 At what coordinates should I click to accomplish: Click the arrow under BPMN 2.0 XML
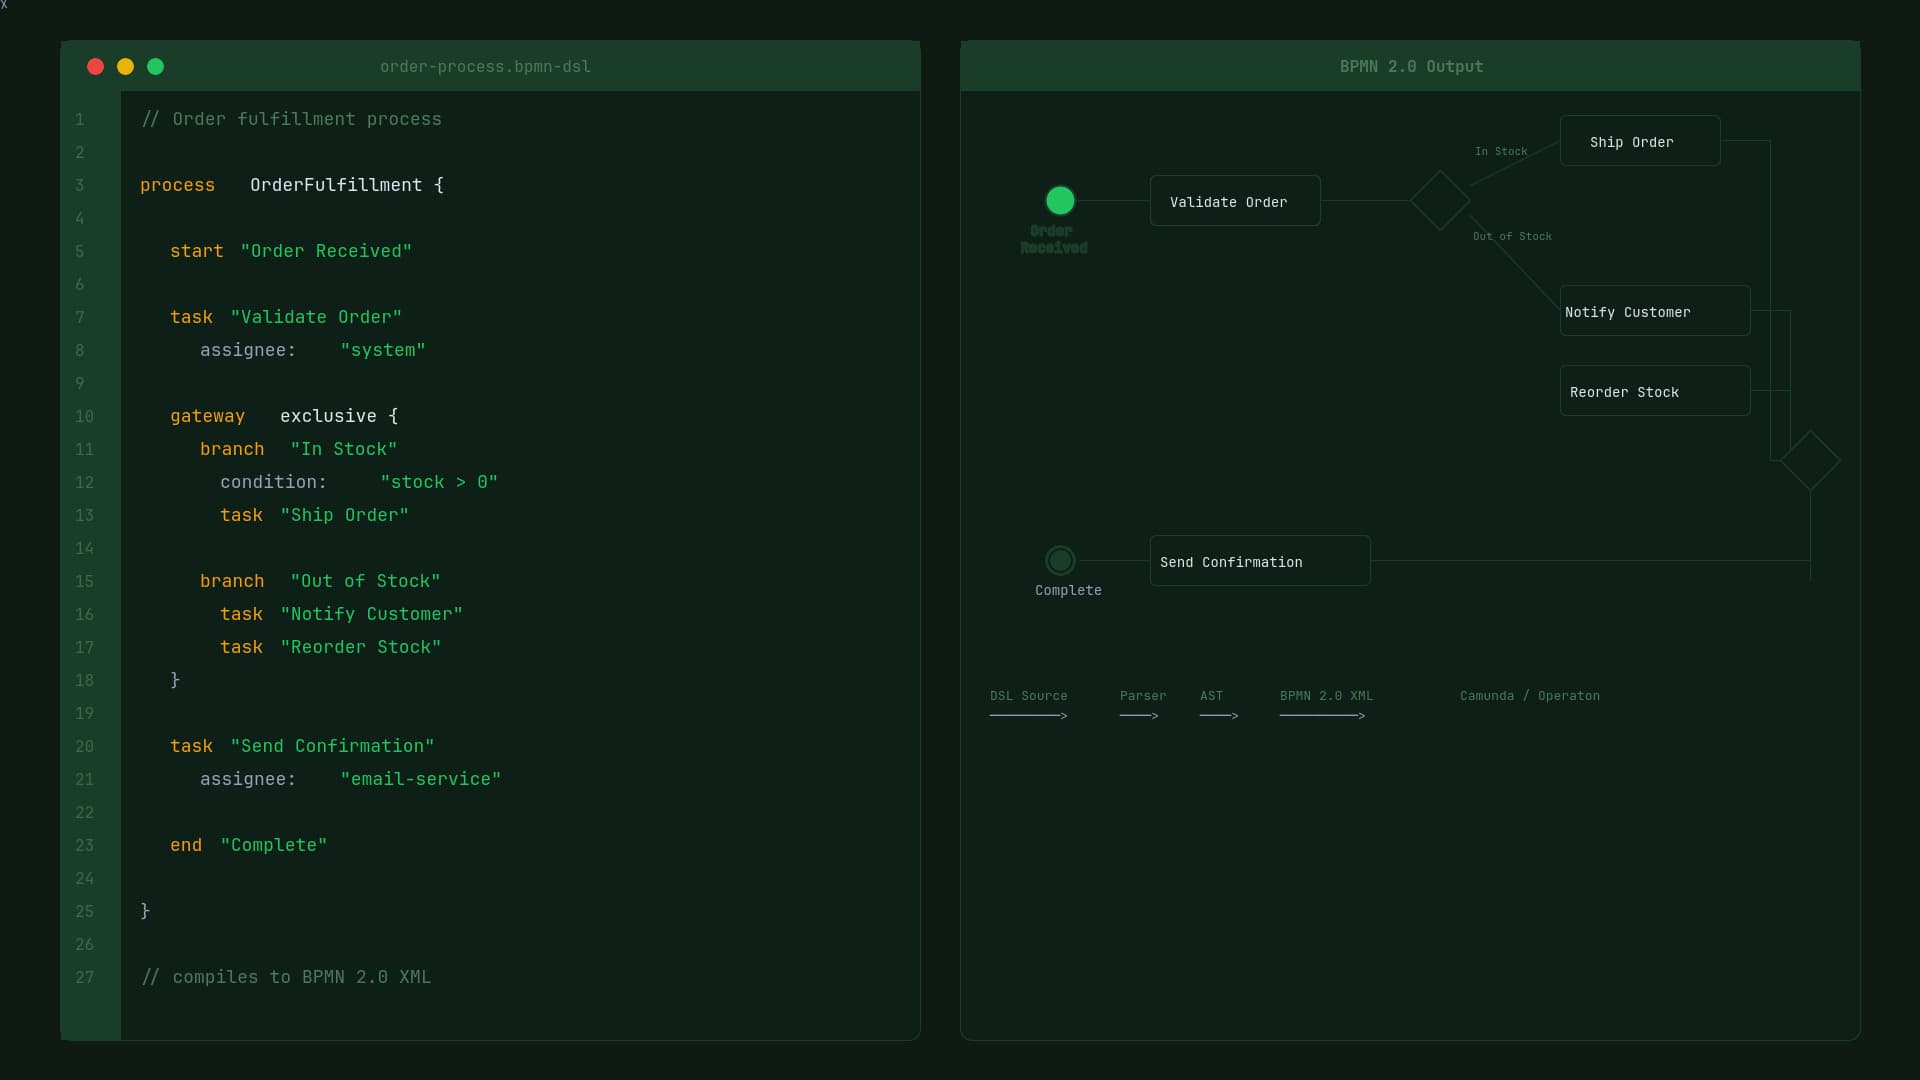(1322, 716)
